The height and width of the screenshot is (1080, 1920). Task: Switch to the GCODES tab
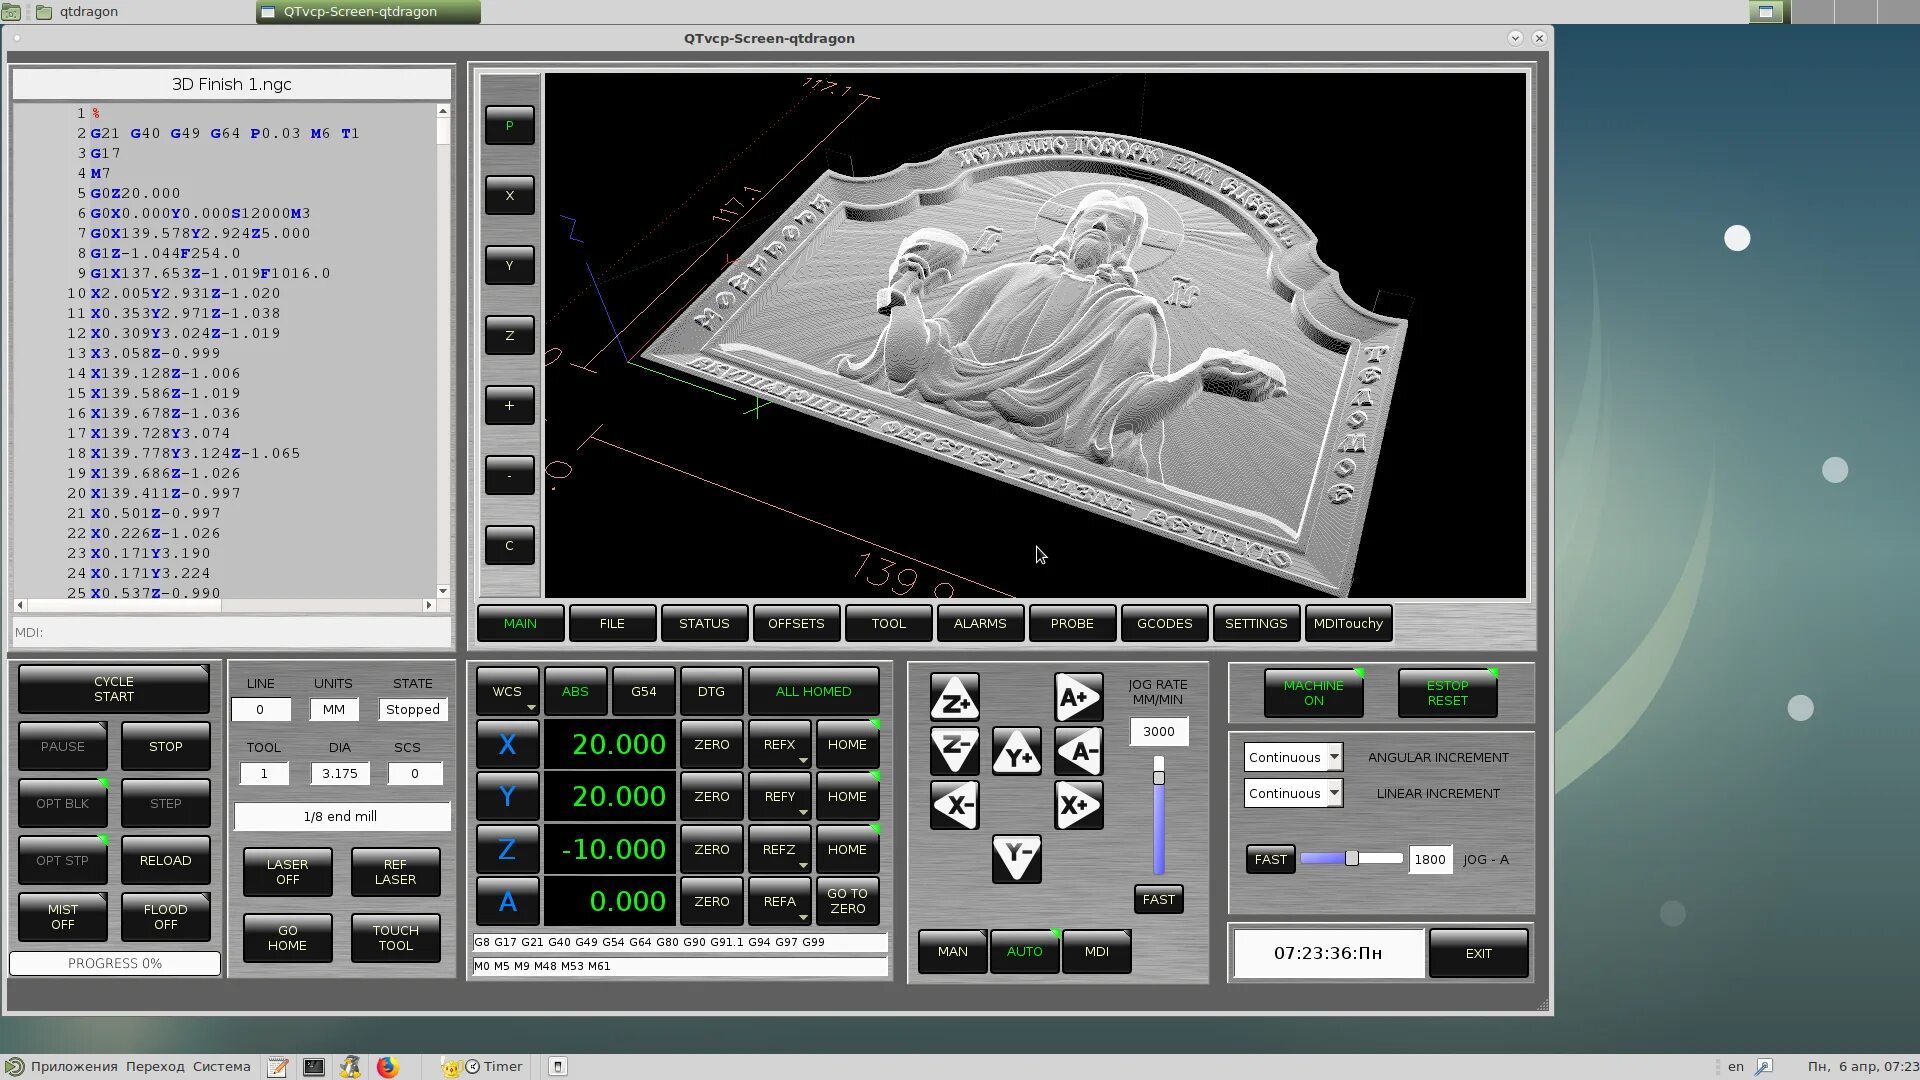1164,624
